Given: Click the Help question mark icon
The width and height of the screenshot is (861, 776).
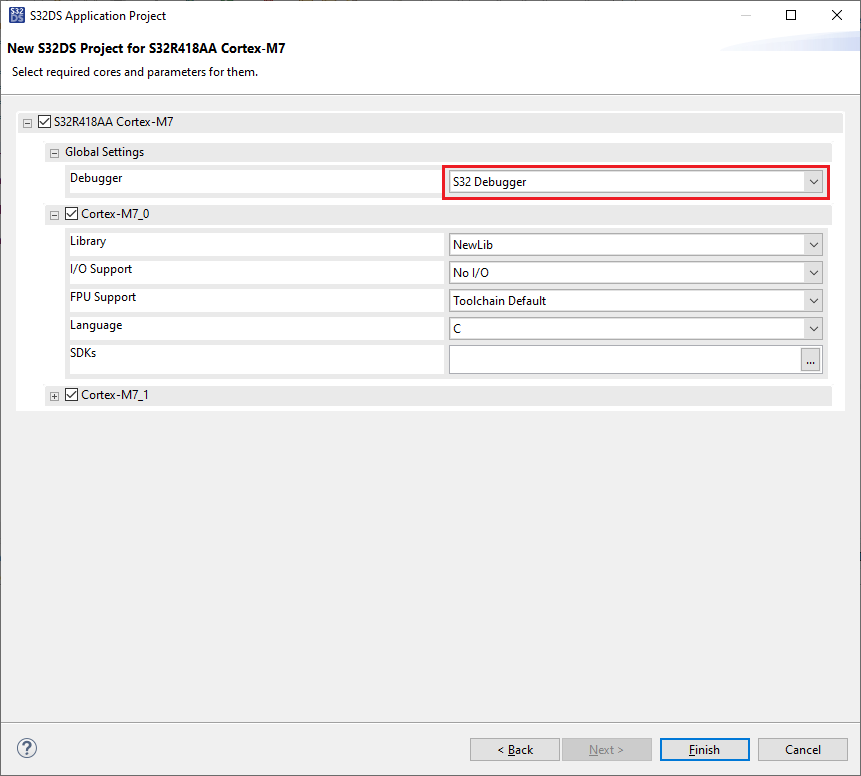Looking at the screenshot, I should [x=26, y=748].
